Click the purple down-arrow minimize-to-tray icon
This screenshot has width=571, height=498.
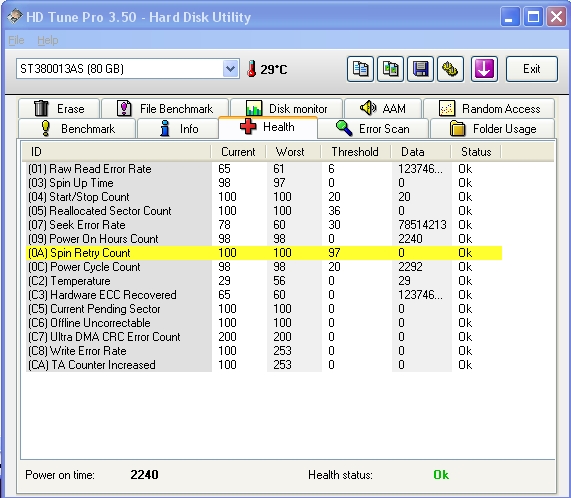point(484,69)
